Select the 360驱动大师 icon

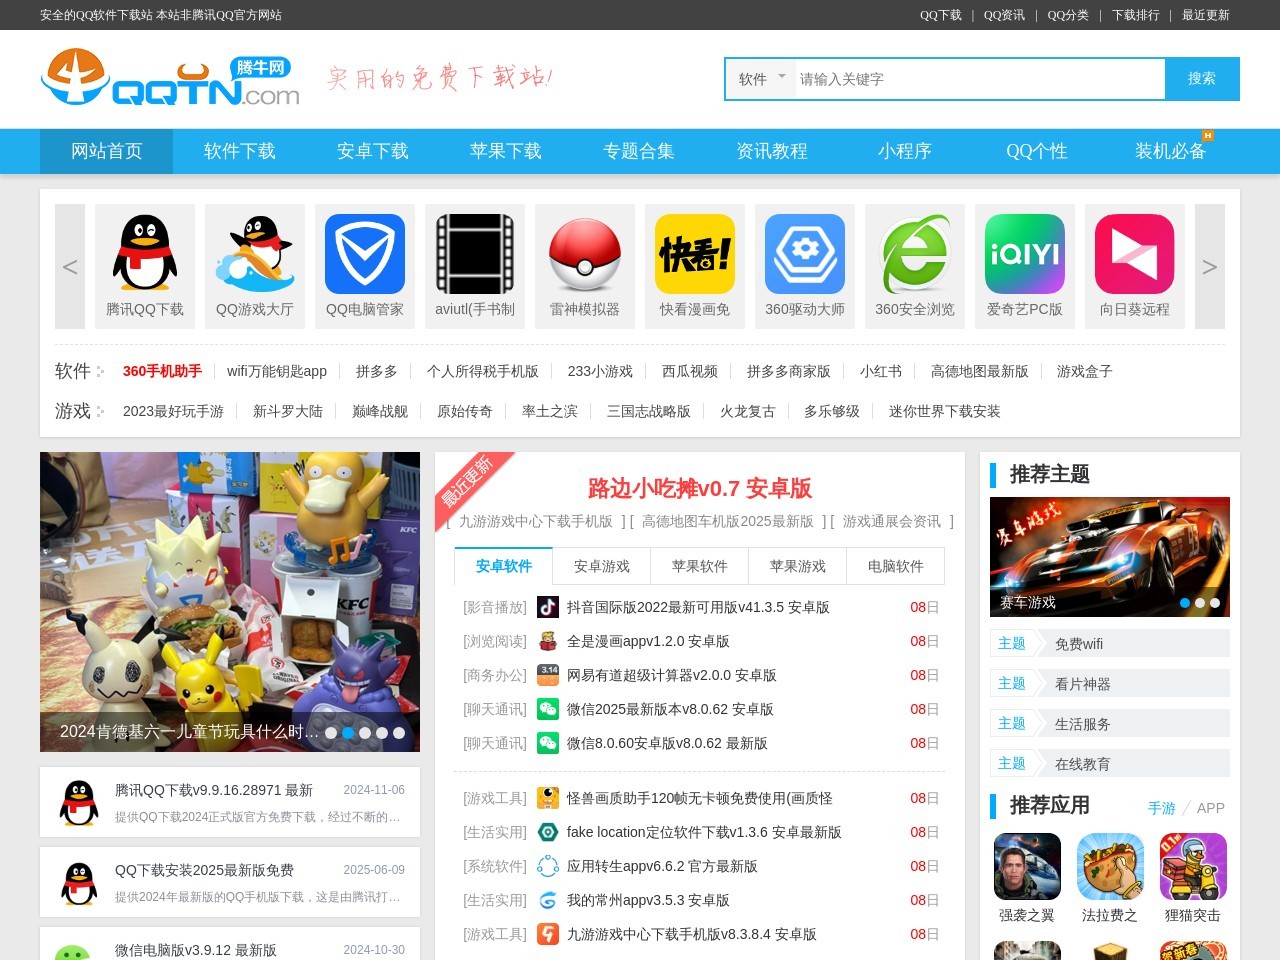[x=804, y=253]
